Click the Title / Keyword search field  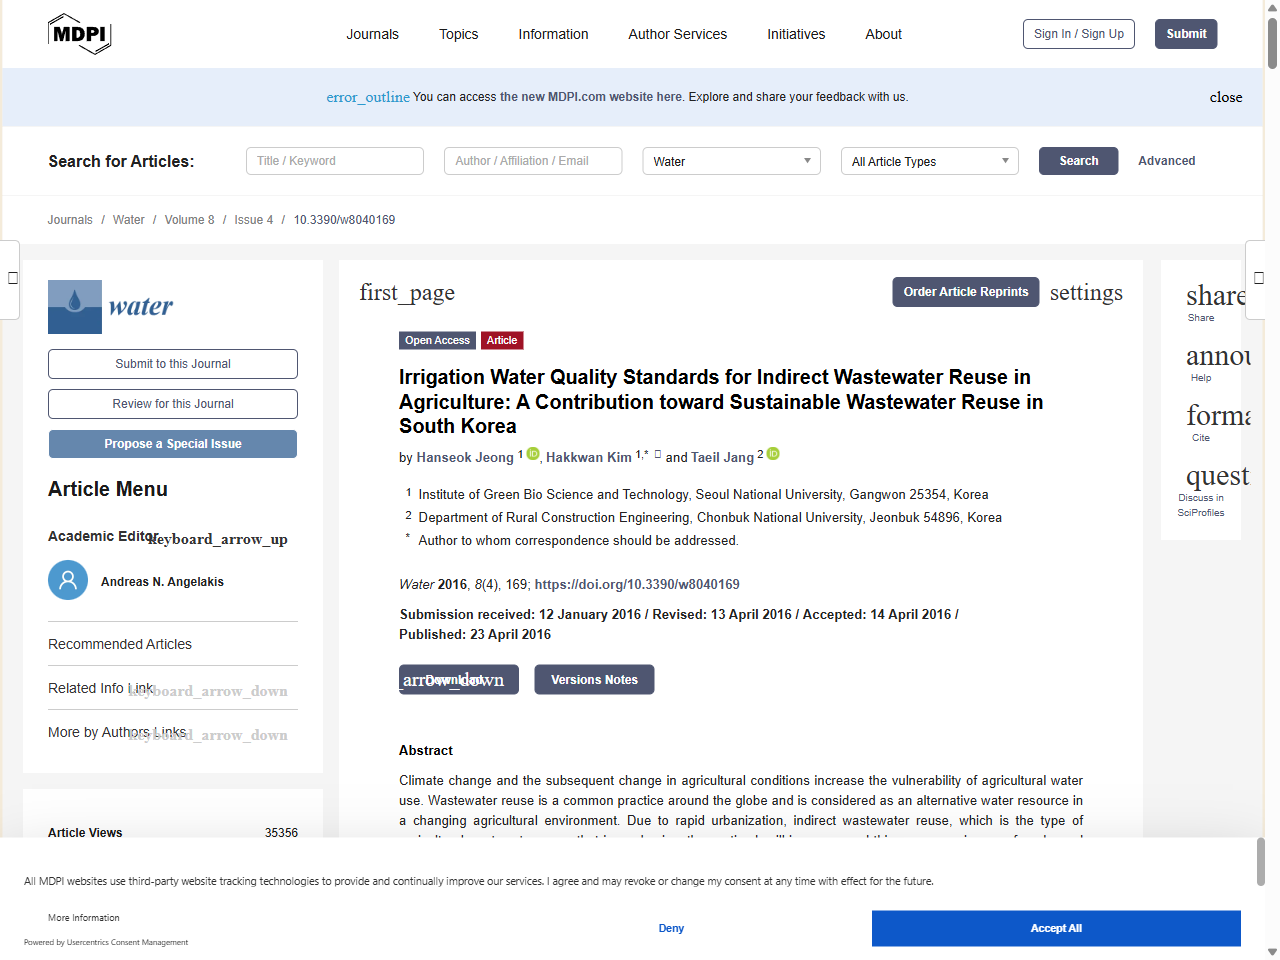tap(334, 161)
